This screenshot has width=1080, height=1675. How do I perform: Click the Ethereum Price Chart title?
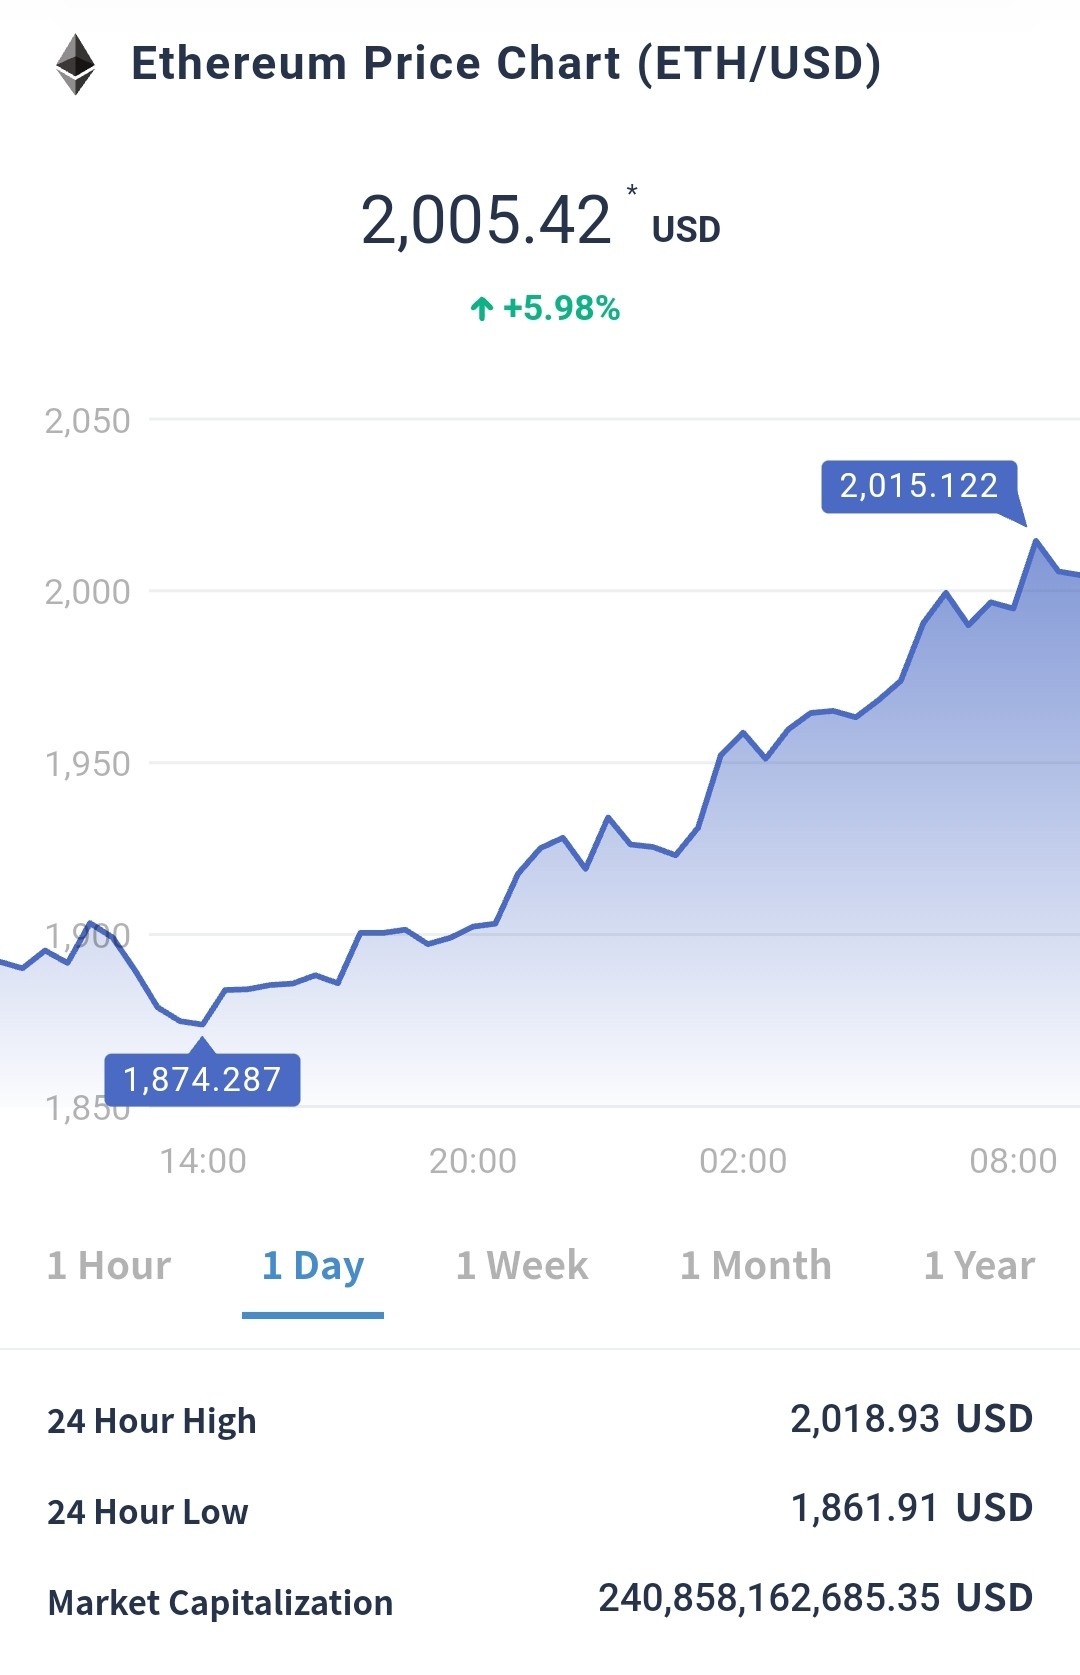pyautogui.click(x=506, y=64)
